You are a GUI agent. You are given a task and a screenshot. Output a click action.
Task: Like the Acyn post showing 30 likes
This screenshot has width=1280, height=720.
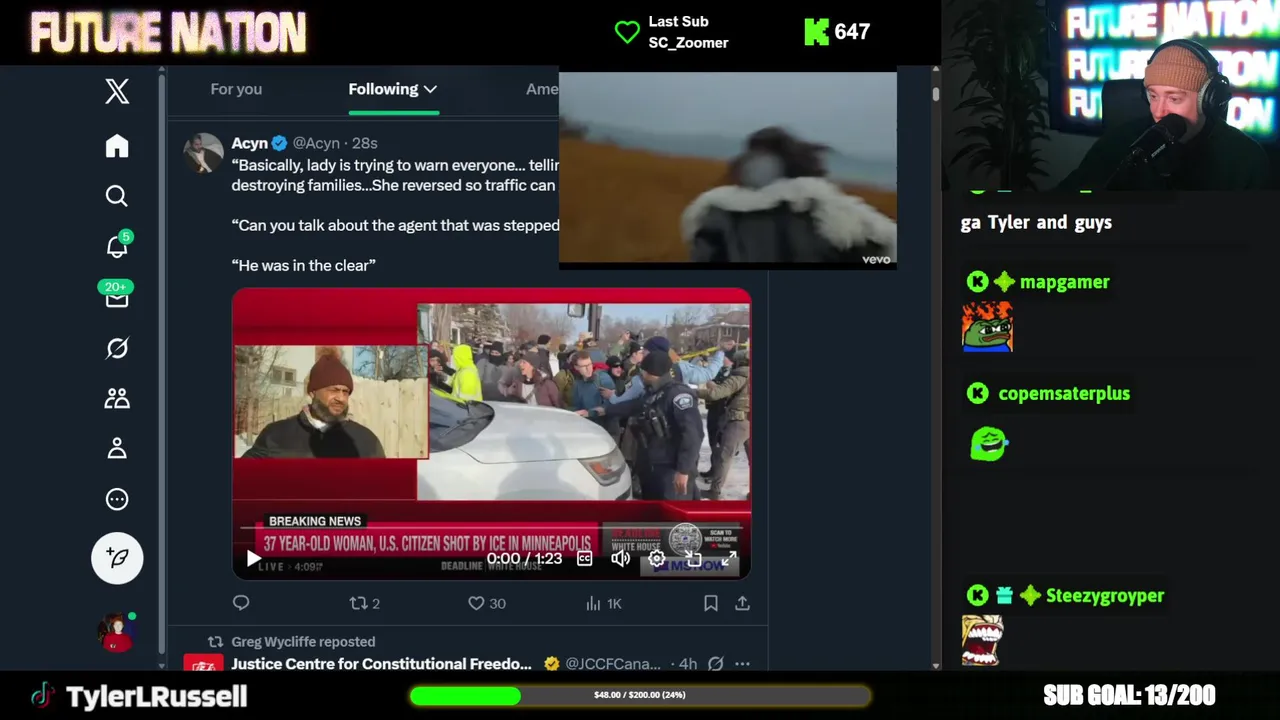pyautogui.click(x=487, y=603)
